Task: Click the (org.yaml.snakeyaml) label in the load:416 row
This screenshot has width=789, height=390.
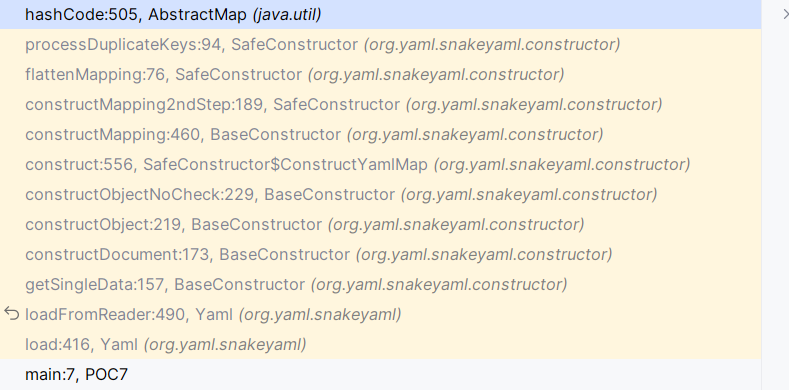Action: point(225,345)
